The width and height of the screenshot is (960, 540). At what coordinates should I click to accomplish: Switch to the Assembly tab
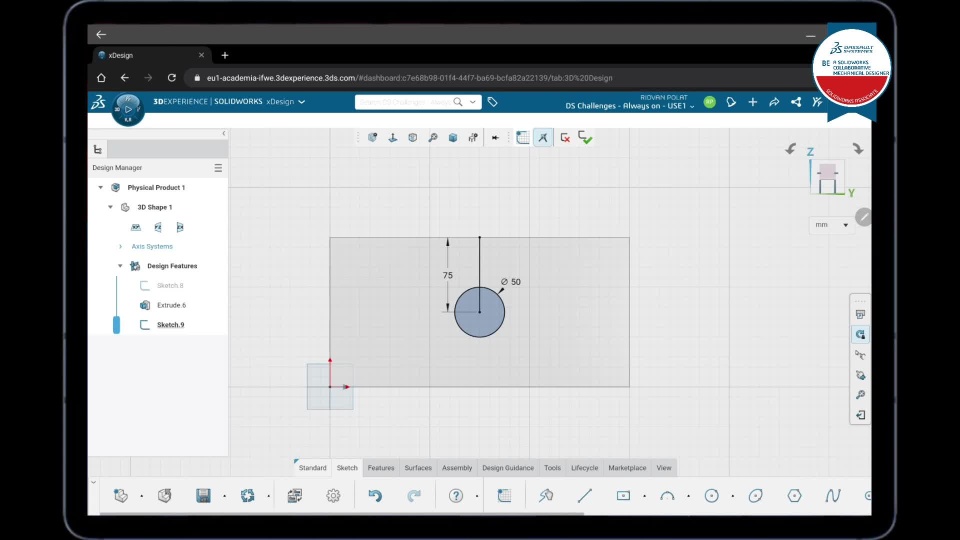click(x=457, y=468)
